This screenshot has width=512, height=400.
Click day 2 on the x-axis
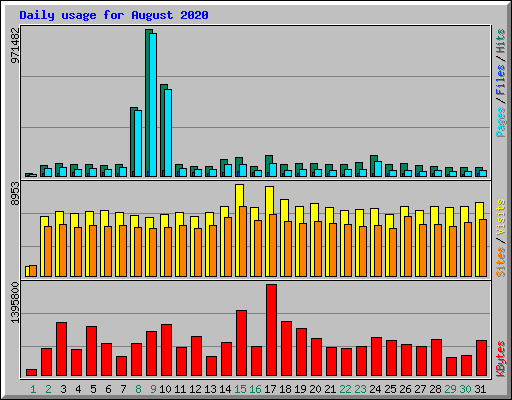click(48, 389)
